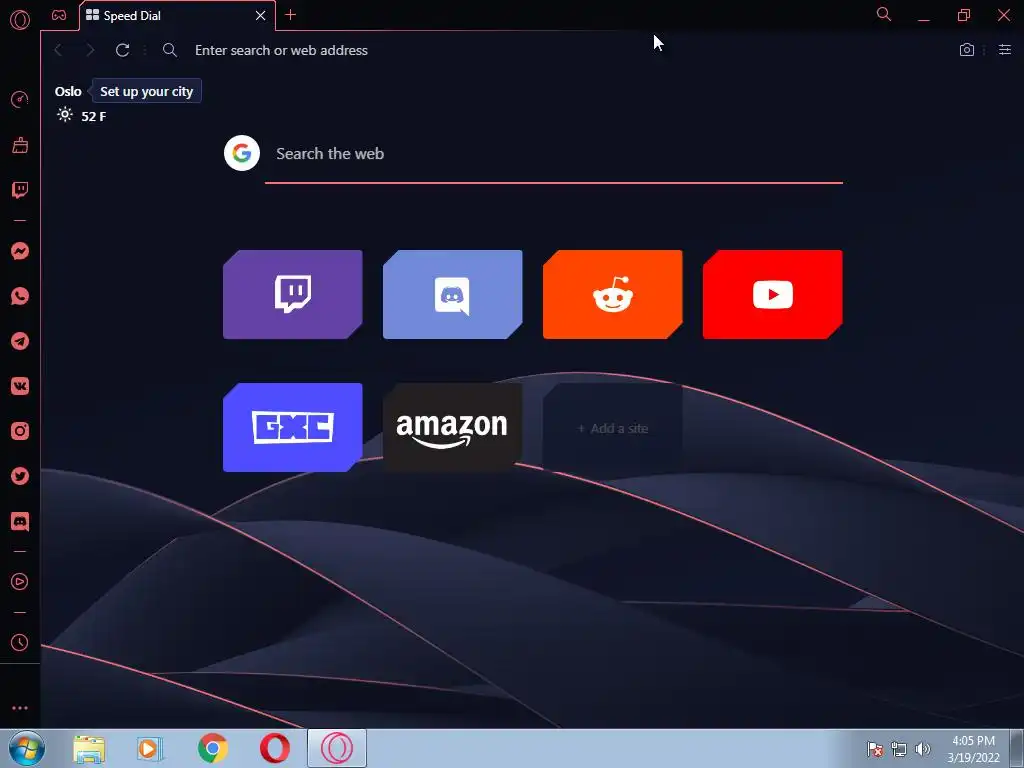The width and height of the screenshot is (1024, 768).
Task: Focus the address bar search field
Action: (x=555, y=50)
